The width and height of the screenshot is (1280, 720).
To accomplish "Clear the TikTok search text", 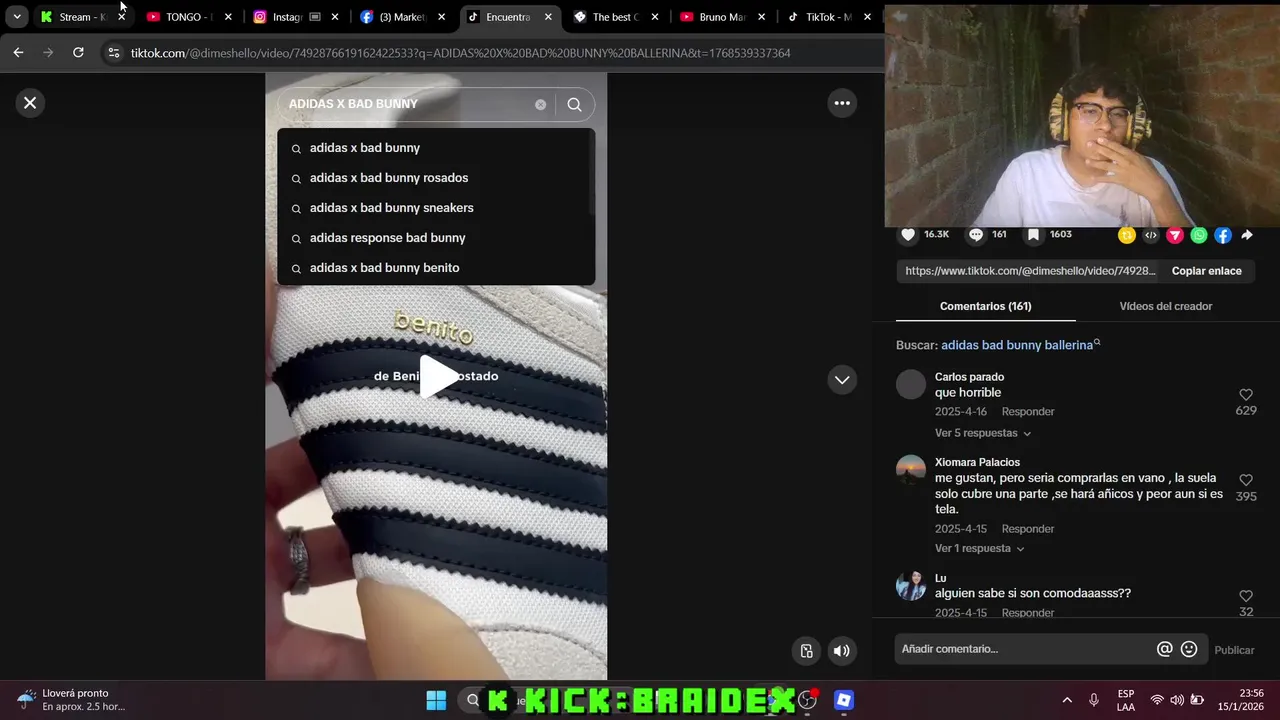I will [x=540, y=104].
